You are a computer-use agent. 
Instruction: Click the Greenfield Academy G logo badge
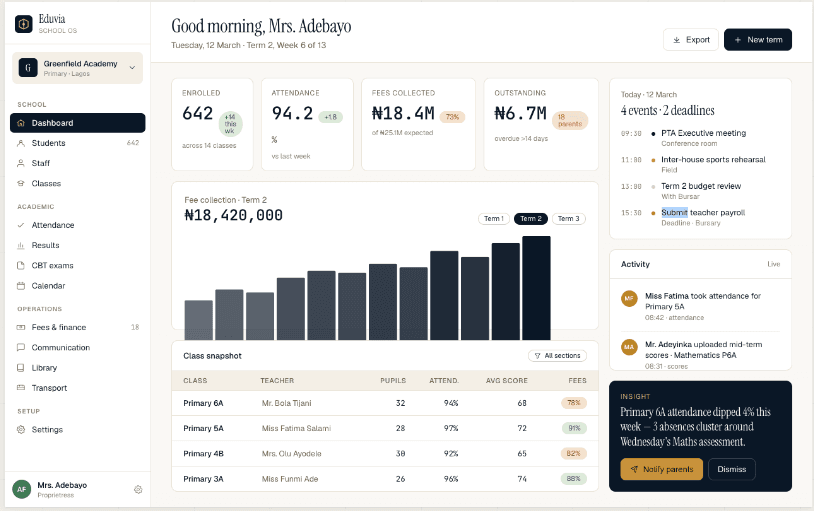(x=28, y=68)
